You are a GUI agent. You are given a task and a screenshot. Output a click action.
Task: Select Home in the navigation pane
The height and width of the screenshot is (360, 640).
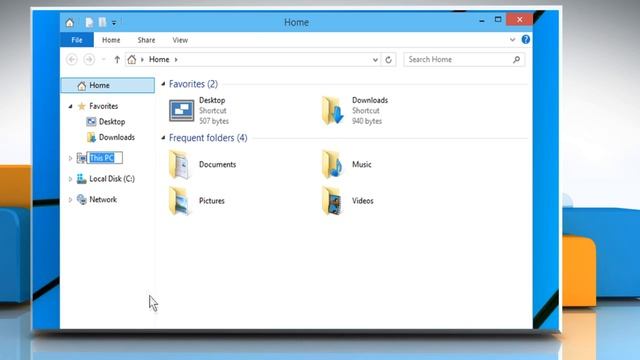coord(108,85)
